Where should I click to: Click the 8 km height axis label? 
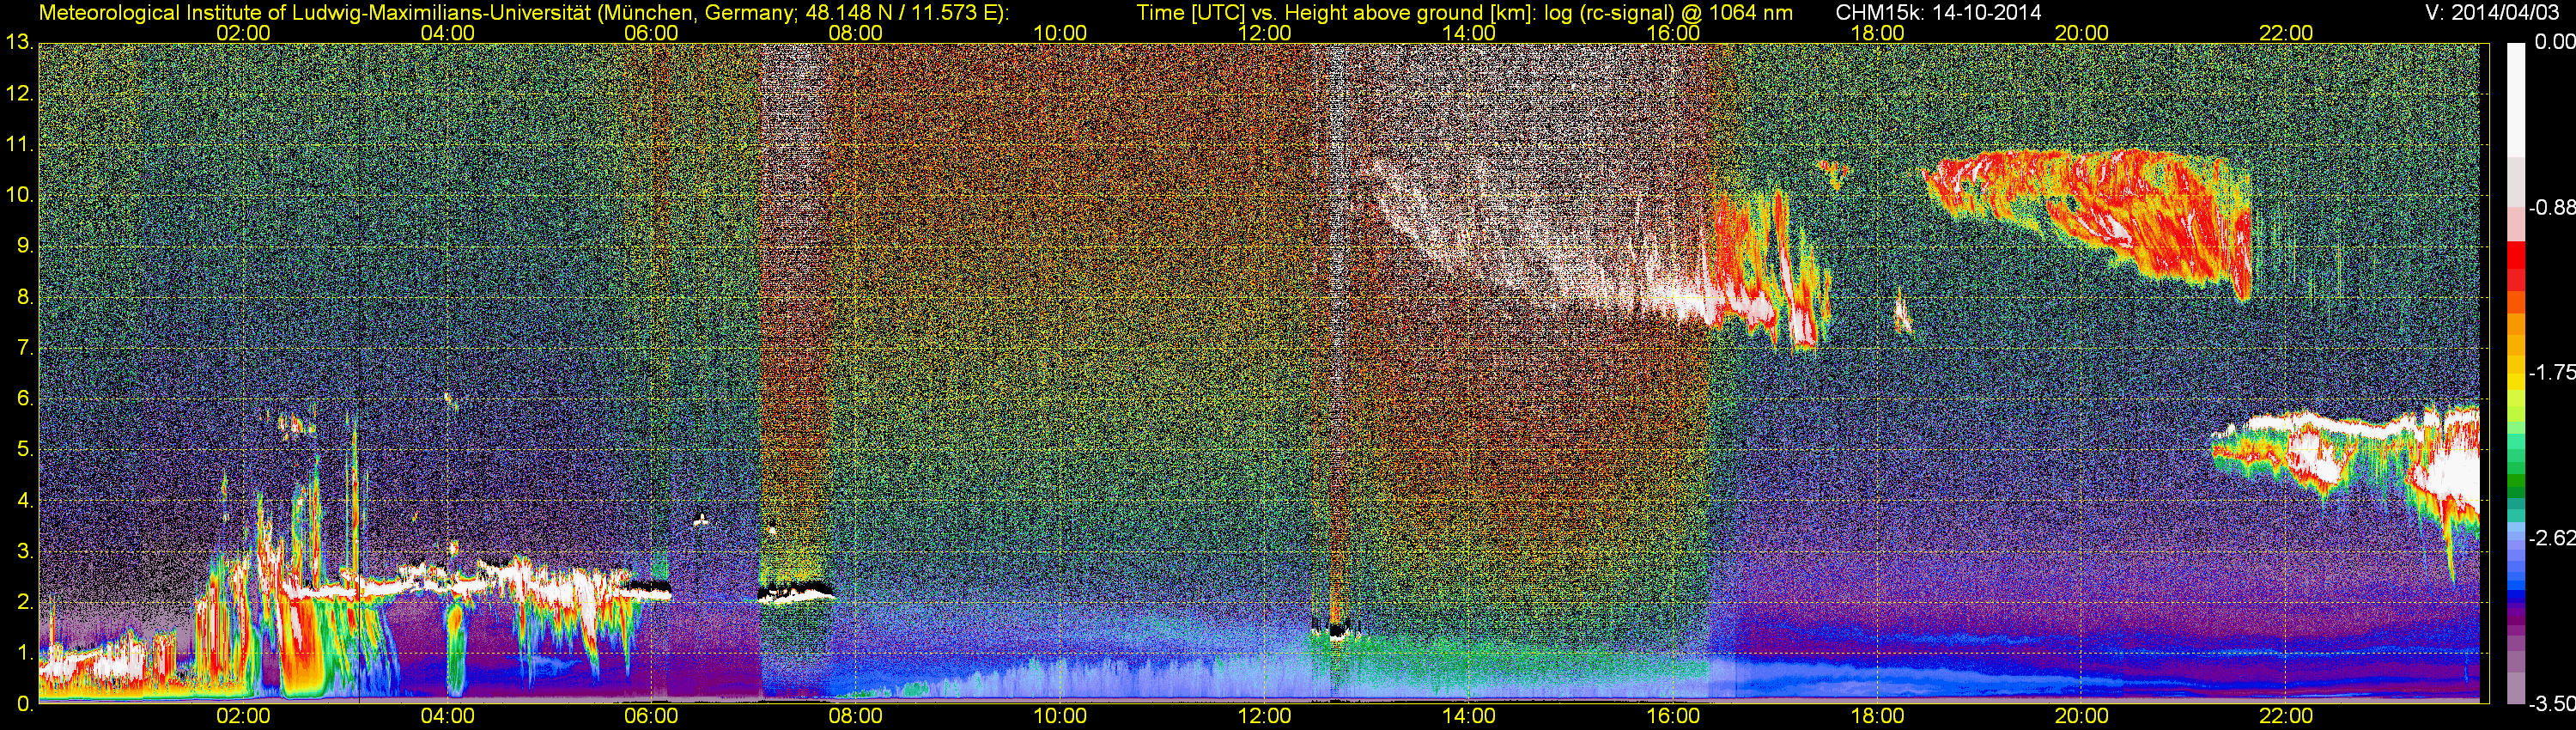tap(24, 297)
